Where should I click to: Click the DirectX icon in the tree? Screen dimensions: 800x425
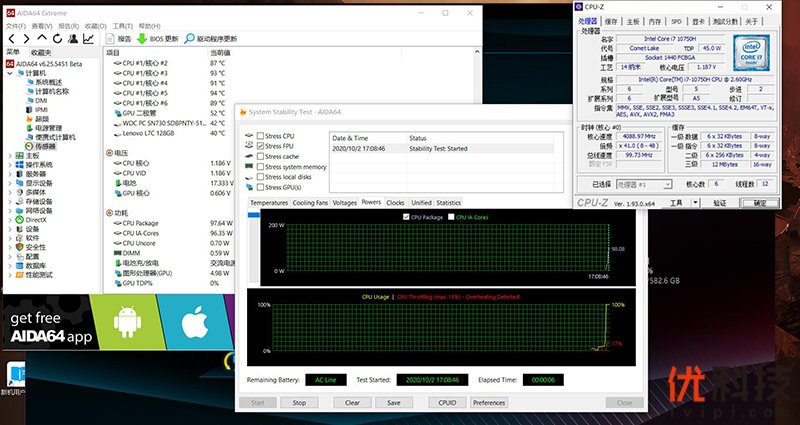[19, 220]
